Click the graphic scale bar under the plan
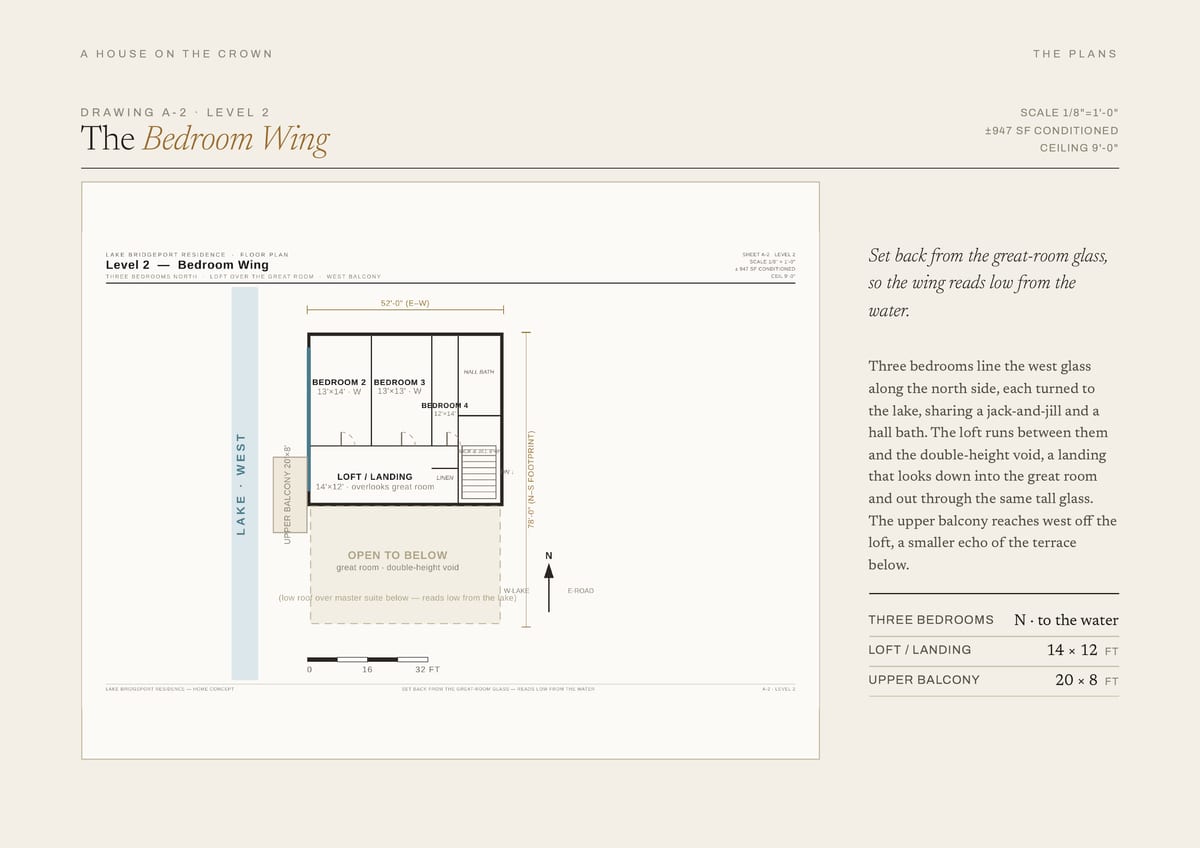 pos(368,659)
